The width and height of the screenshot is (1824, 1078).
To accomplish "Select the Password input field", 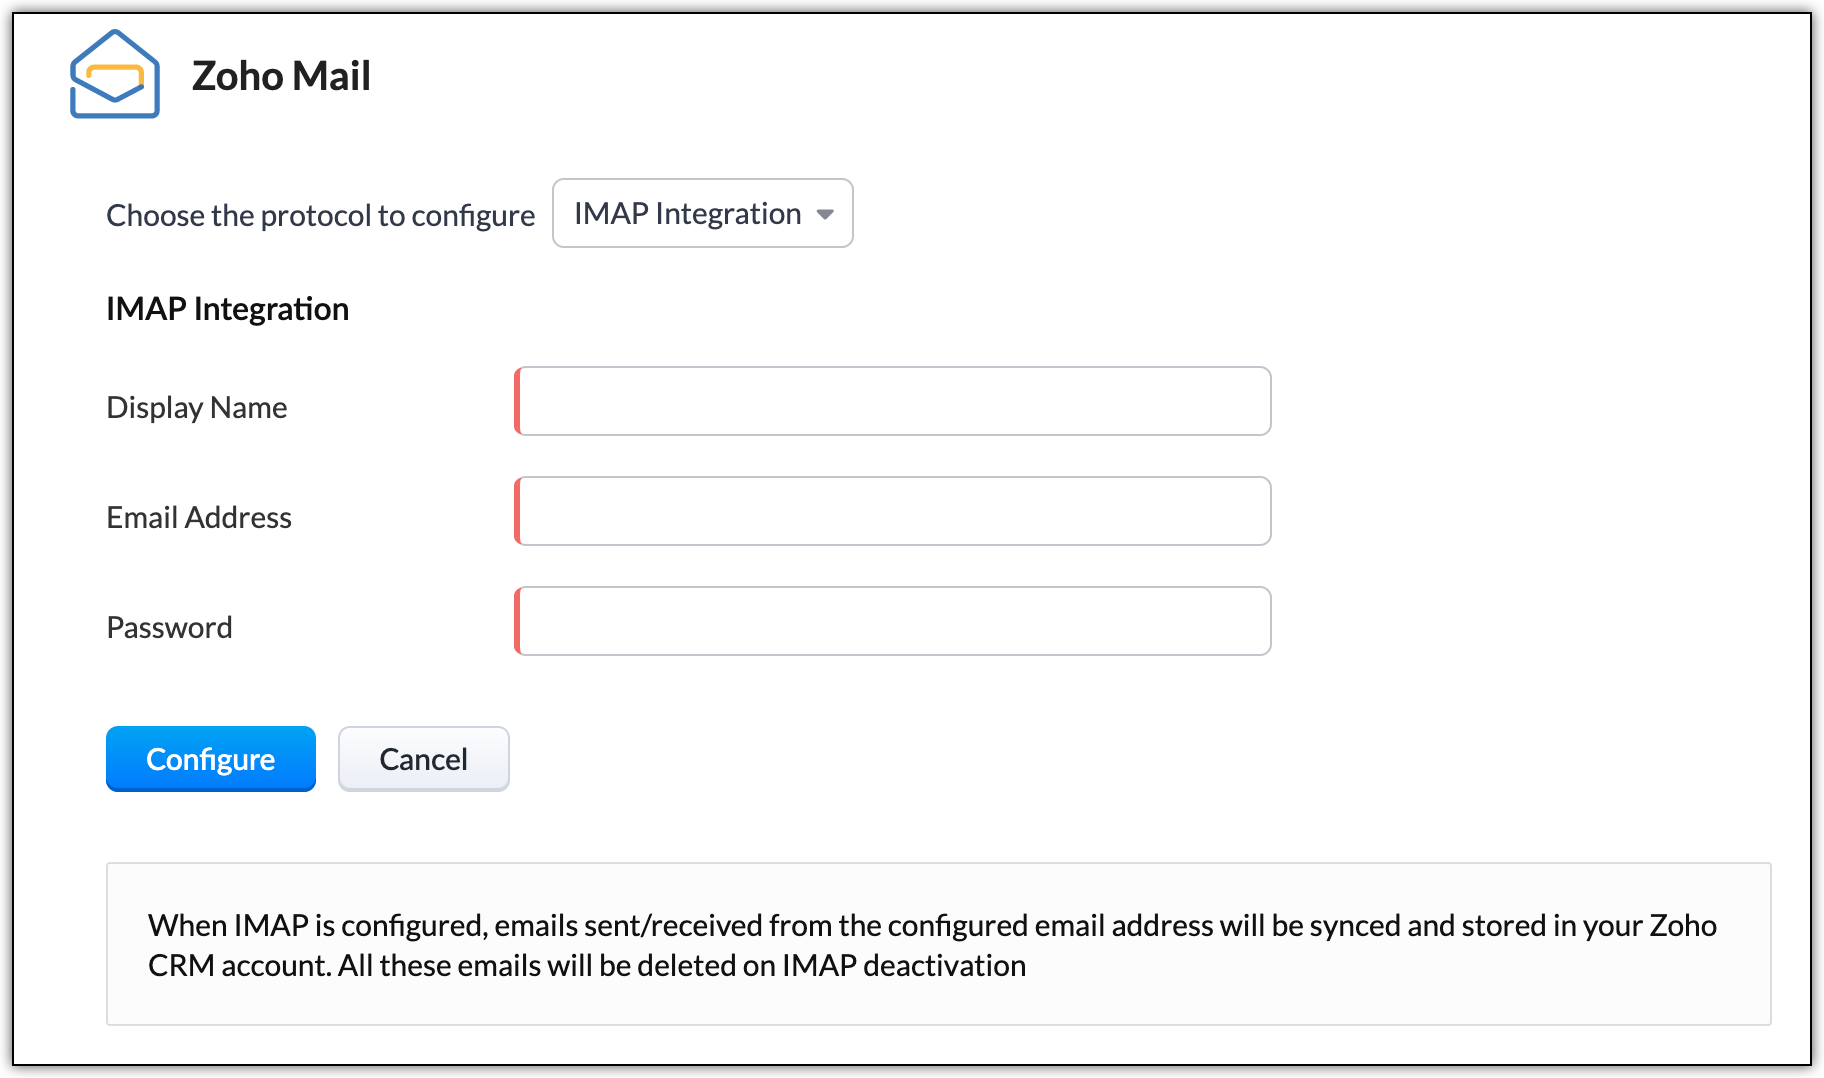I will [x=892, y=621].
